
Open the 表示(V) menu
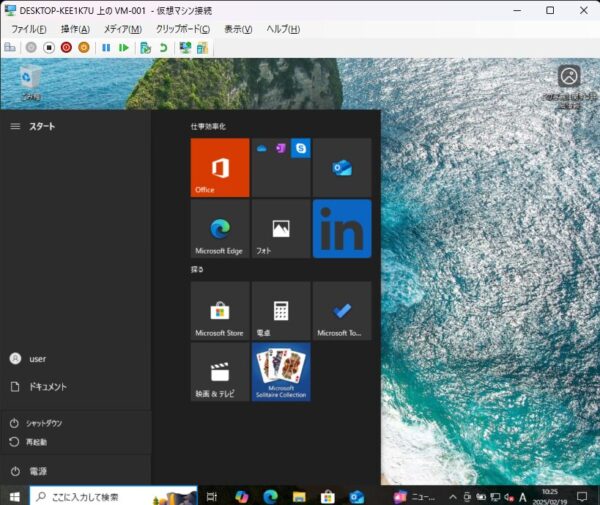[238, 29]
